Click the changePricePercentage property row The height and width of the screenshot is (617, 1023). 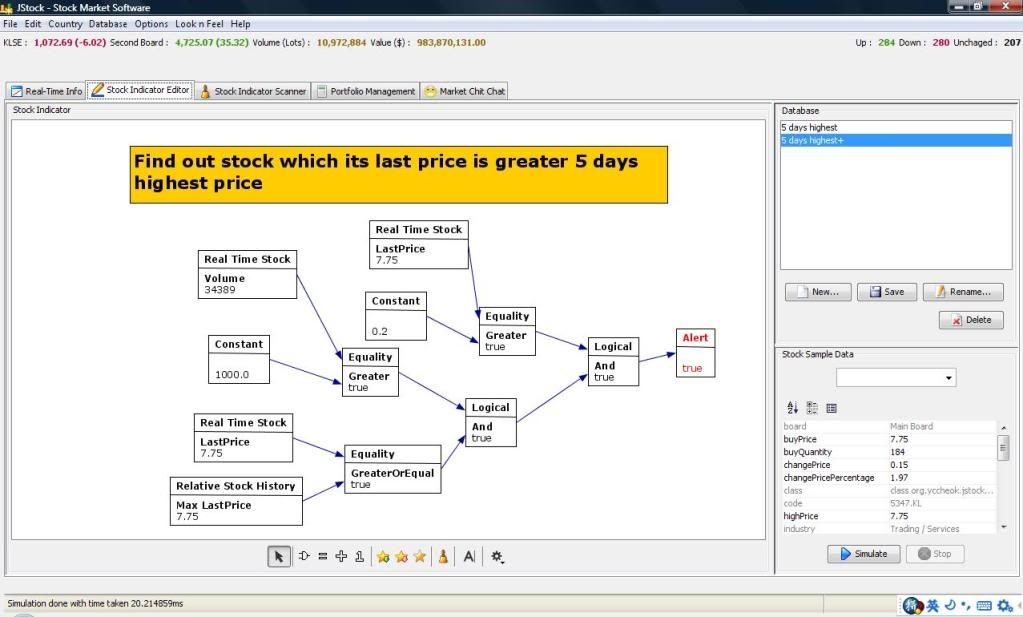click(x=889, y=478)
